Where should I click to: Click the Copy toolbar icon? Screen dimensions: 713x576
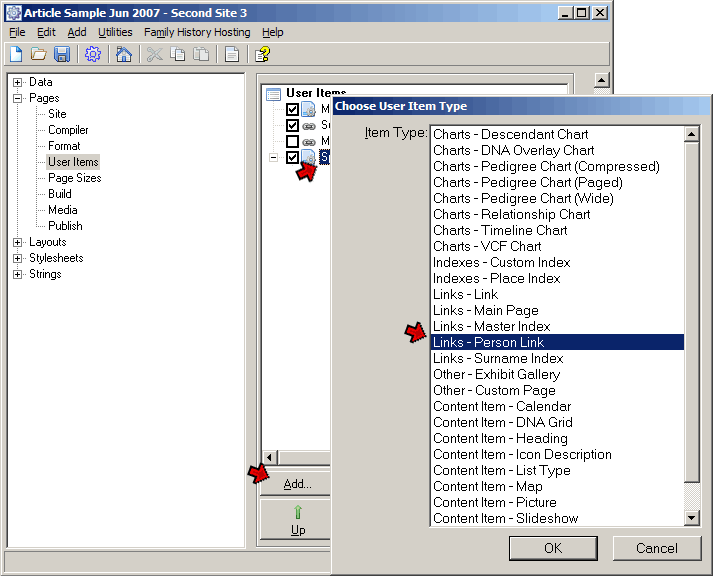click(177, 54)
